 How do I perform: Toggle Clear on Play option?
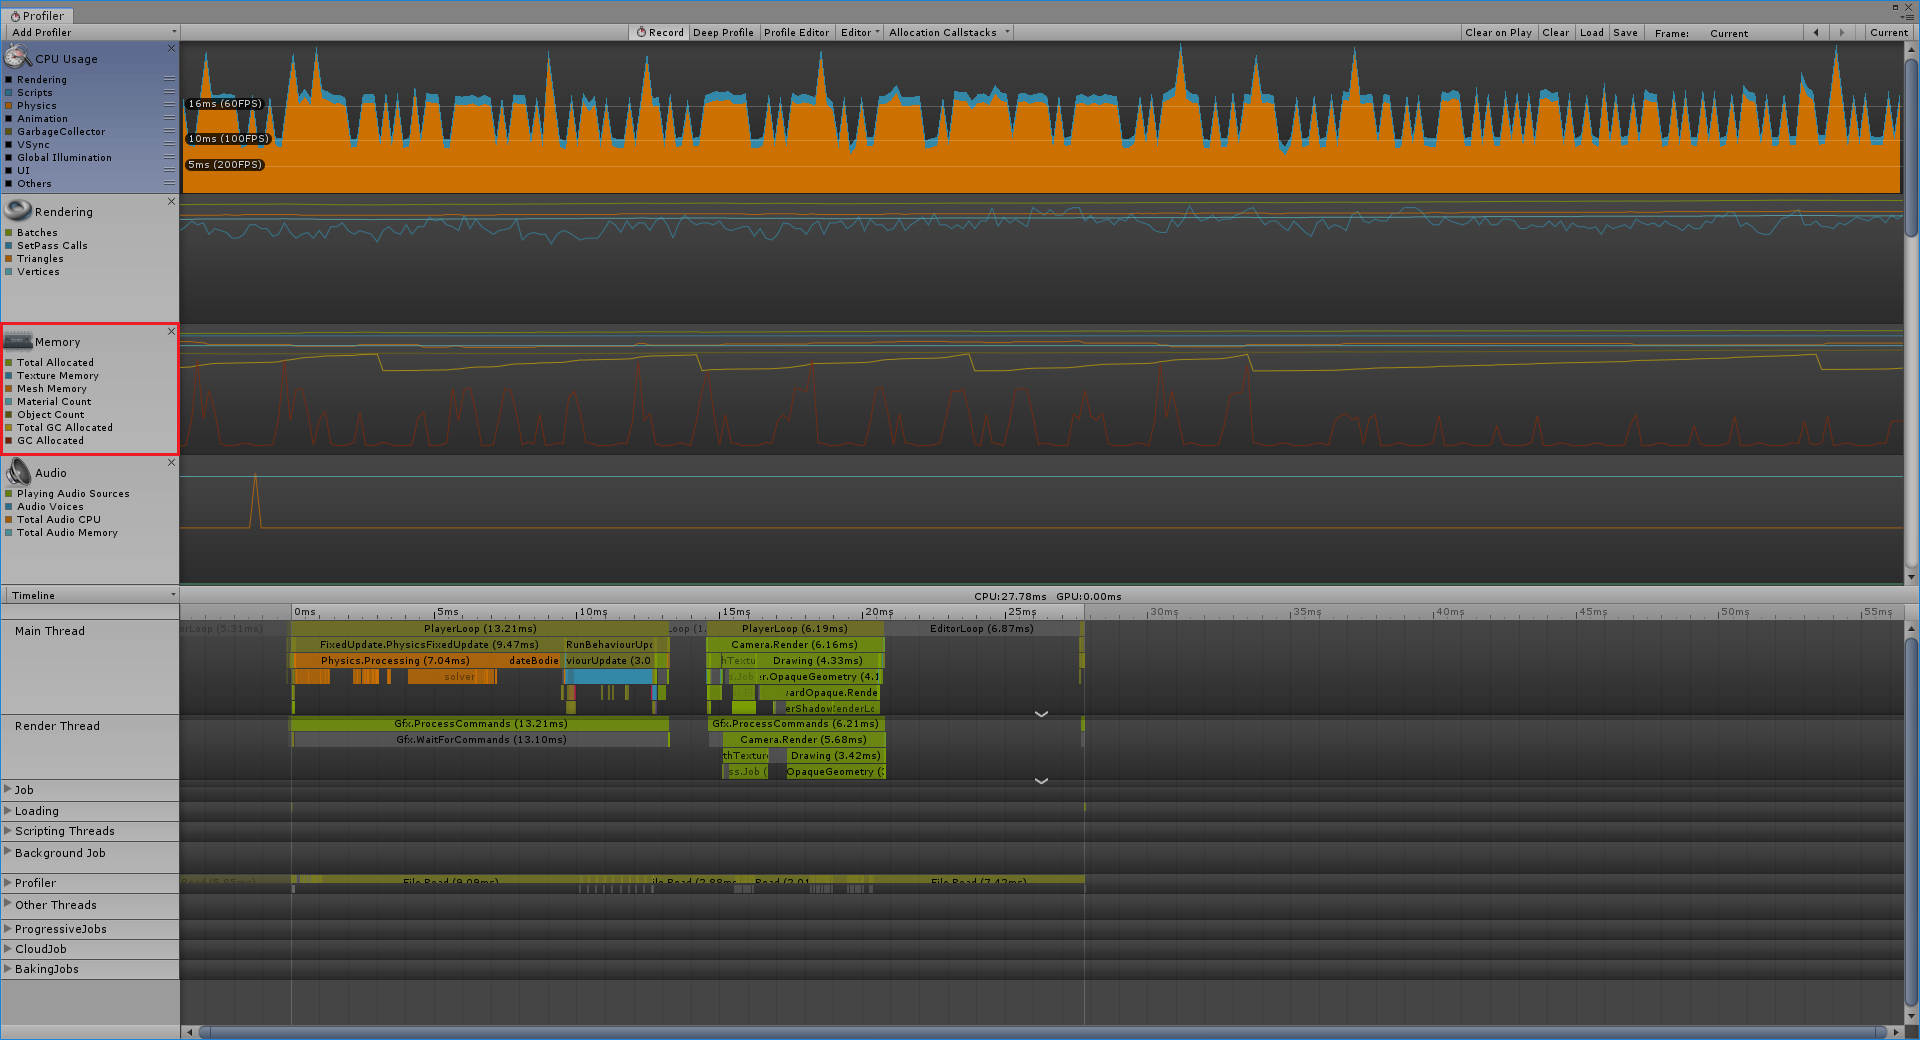pyautogui.click(x=1497, y=33)
